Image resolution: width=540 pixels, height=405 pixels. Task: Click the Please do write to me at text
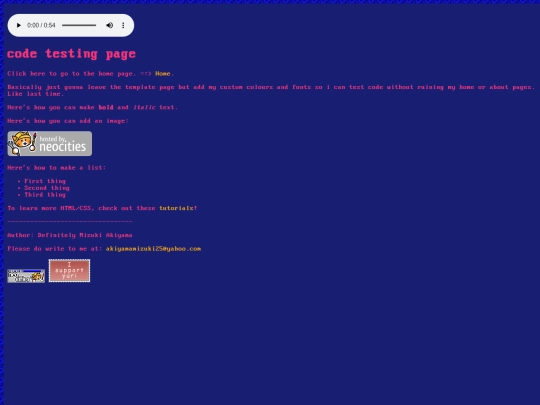coord(55,249)
